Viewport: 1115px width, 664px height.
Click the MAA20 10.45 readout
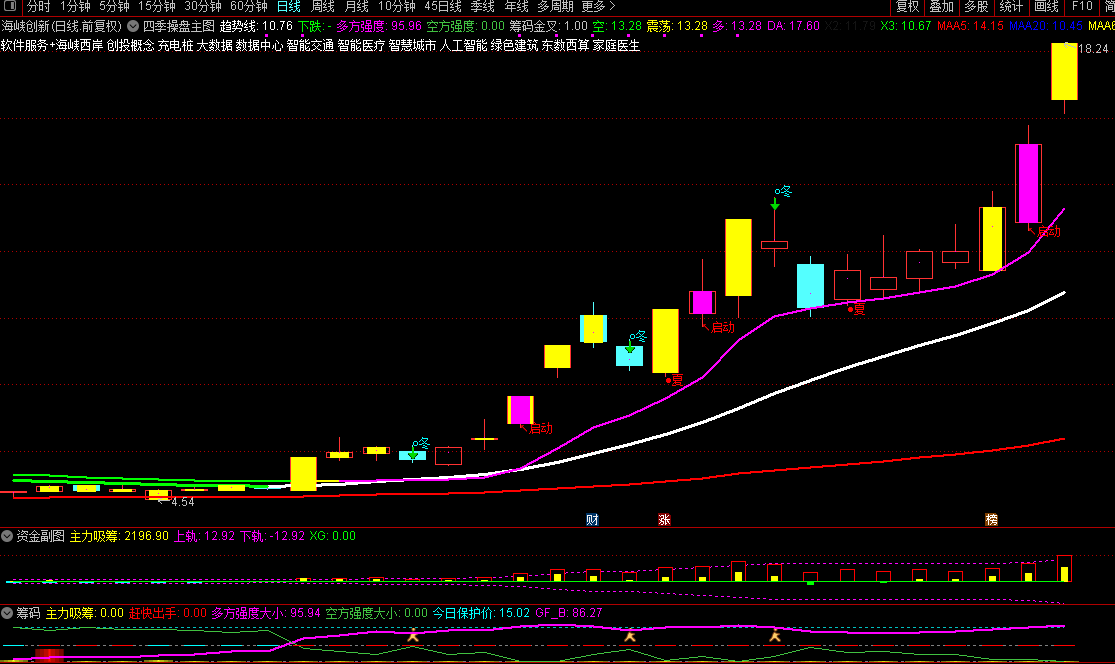[1045, 26]
